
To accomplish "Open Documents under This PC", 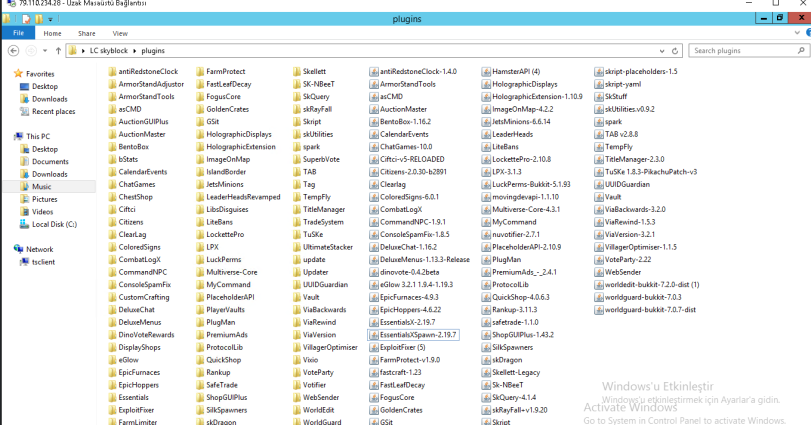I will coord(50,161).
